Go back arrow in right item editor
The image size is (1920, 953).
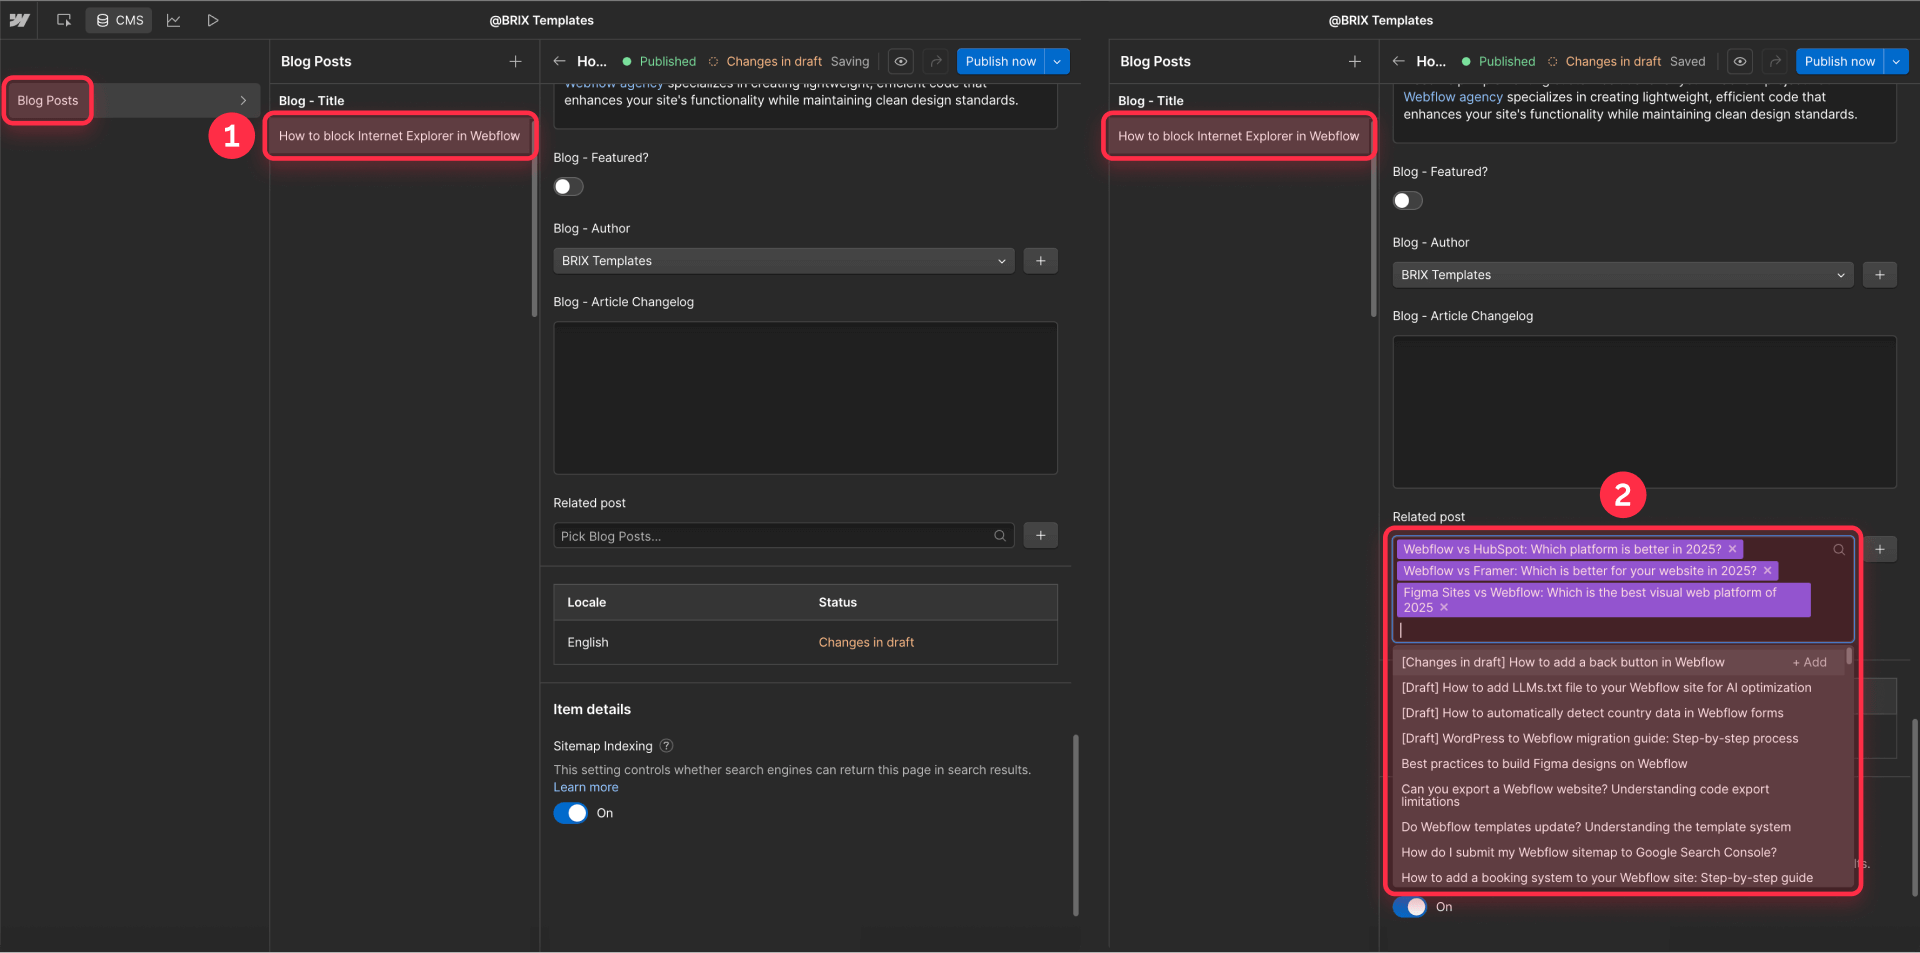point(1399,61)
